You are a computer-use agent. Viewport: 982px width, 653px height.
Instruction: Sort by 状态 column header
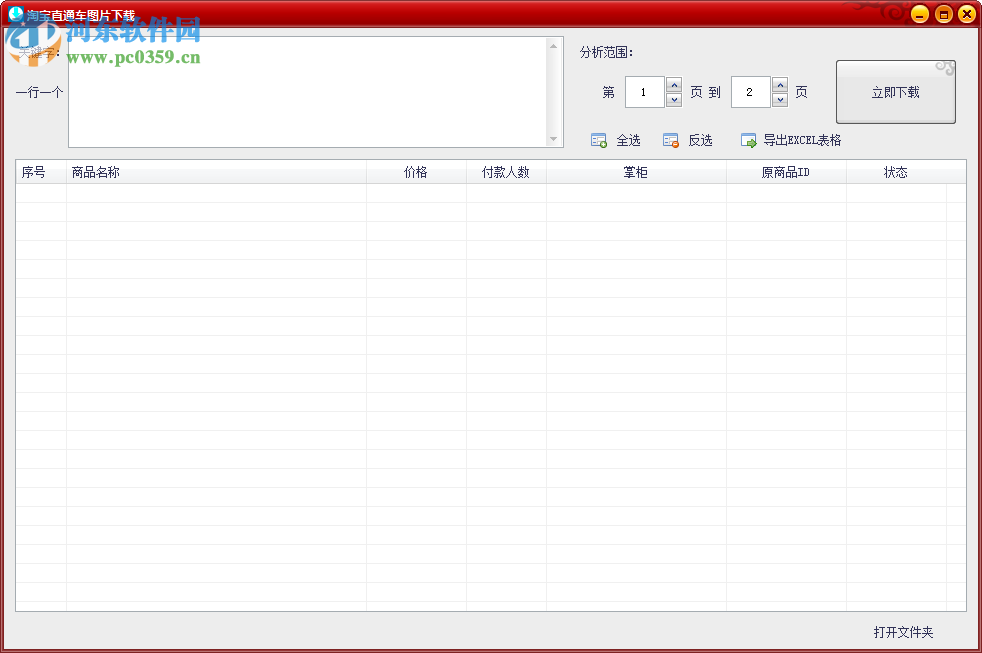point(896,172)
